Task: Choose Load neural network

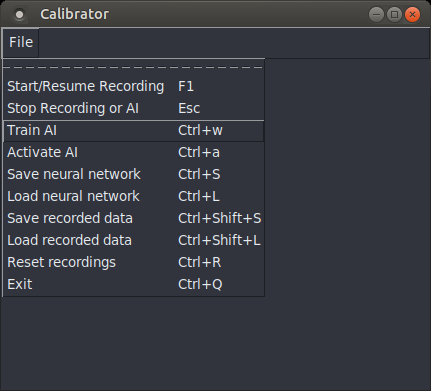Action: pyautogui.click(x=133, y=196)
